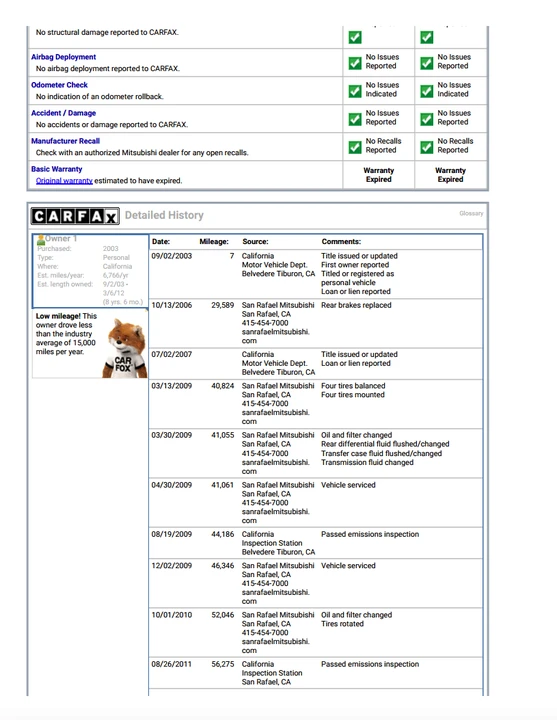
Task: Click second green checkmark in Accident / Damage row
Action: click(427, 119)
